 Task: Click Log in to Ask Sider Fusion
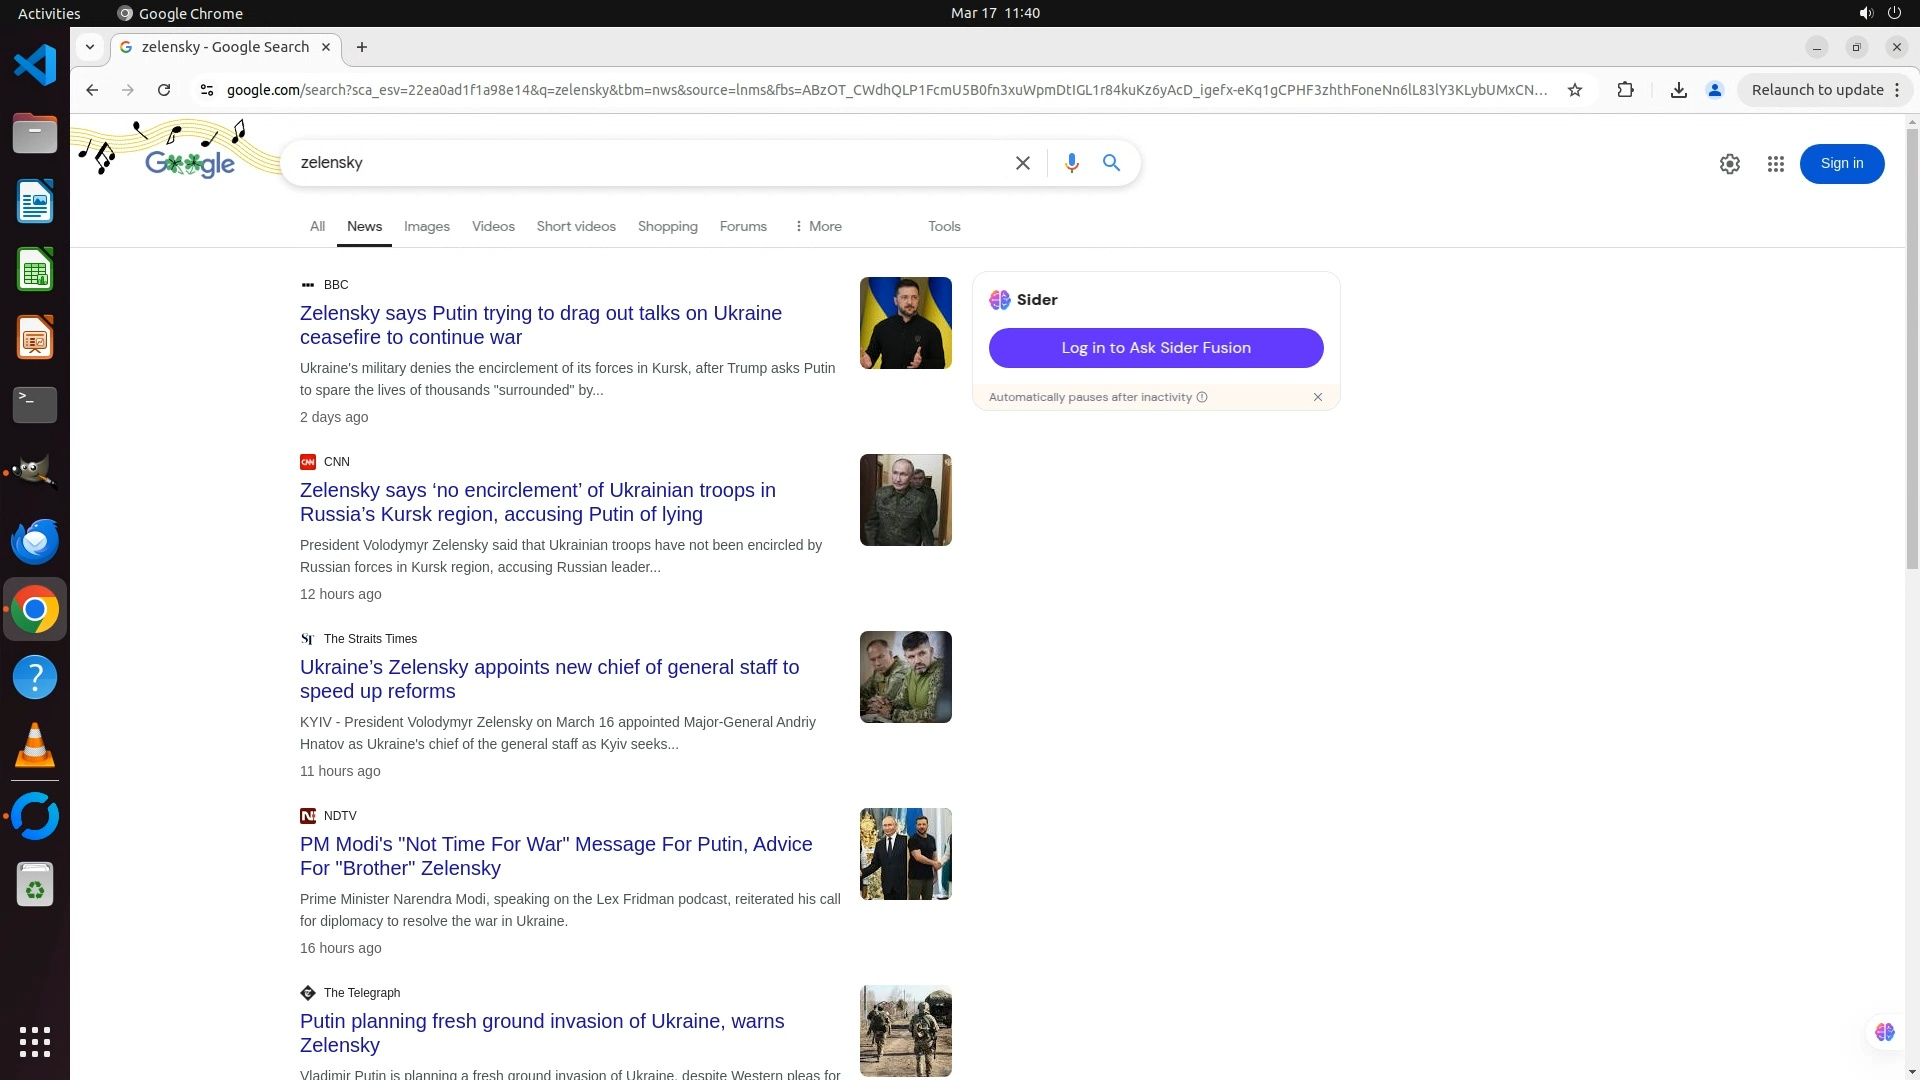[x=1155, y=348]
